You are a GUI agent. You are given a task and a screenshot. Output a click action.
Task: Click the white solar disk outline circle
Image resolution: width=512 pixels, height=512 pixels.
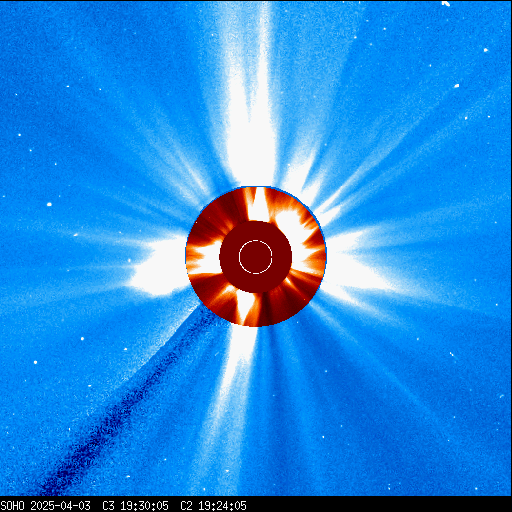pos(256,257)
